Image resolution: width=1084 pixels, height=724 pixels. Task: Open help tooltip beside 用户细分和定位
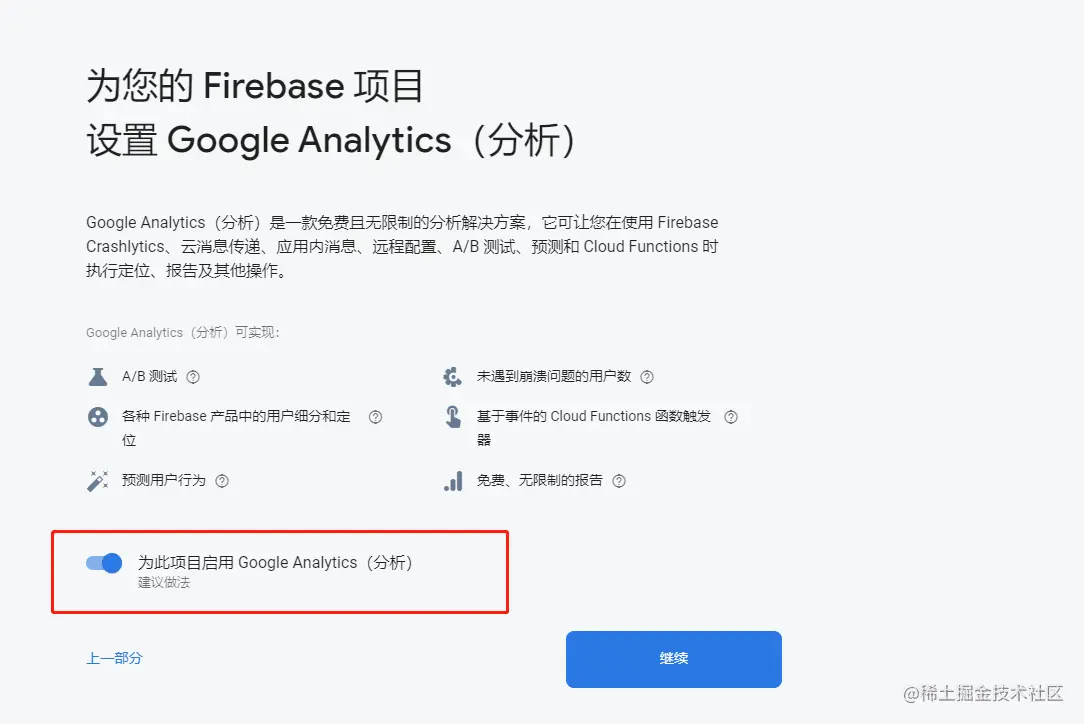pos(376,417)
